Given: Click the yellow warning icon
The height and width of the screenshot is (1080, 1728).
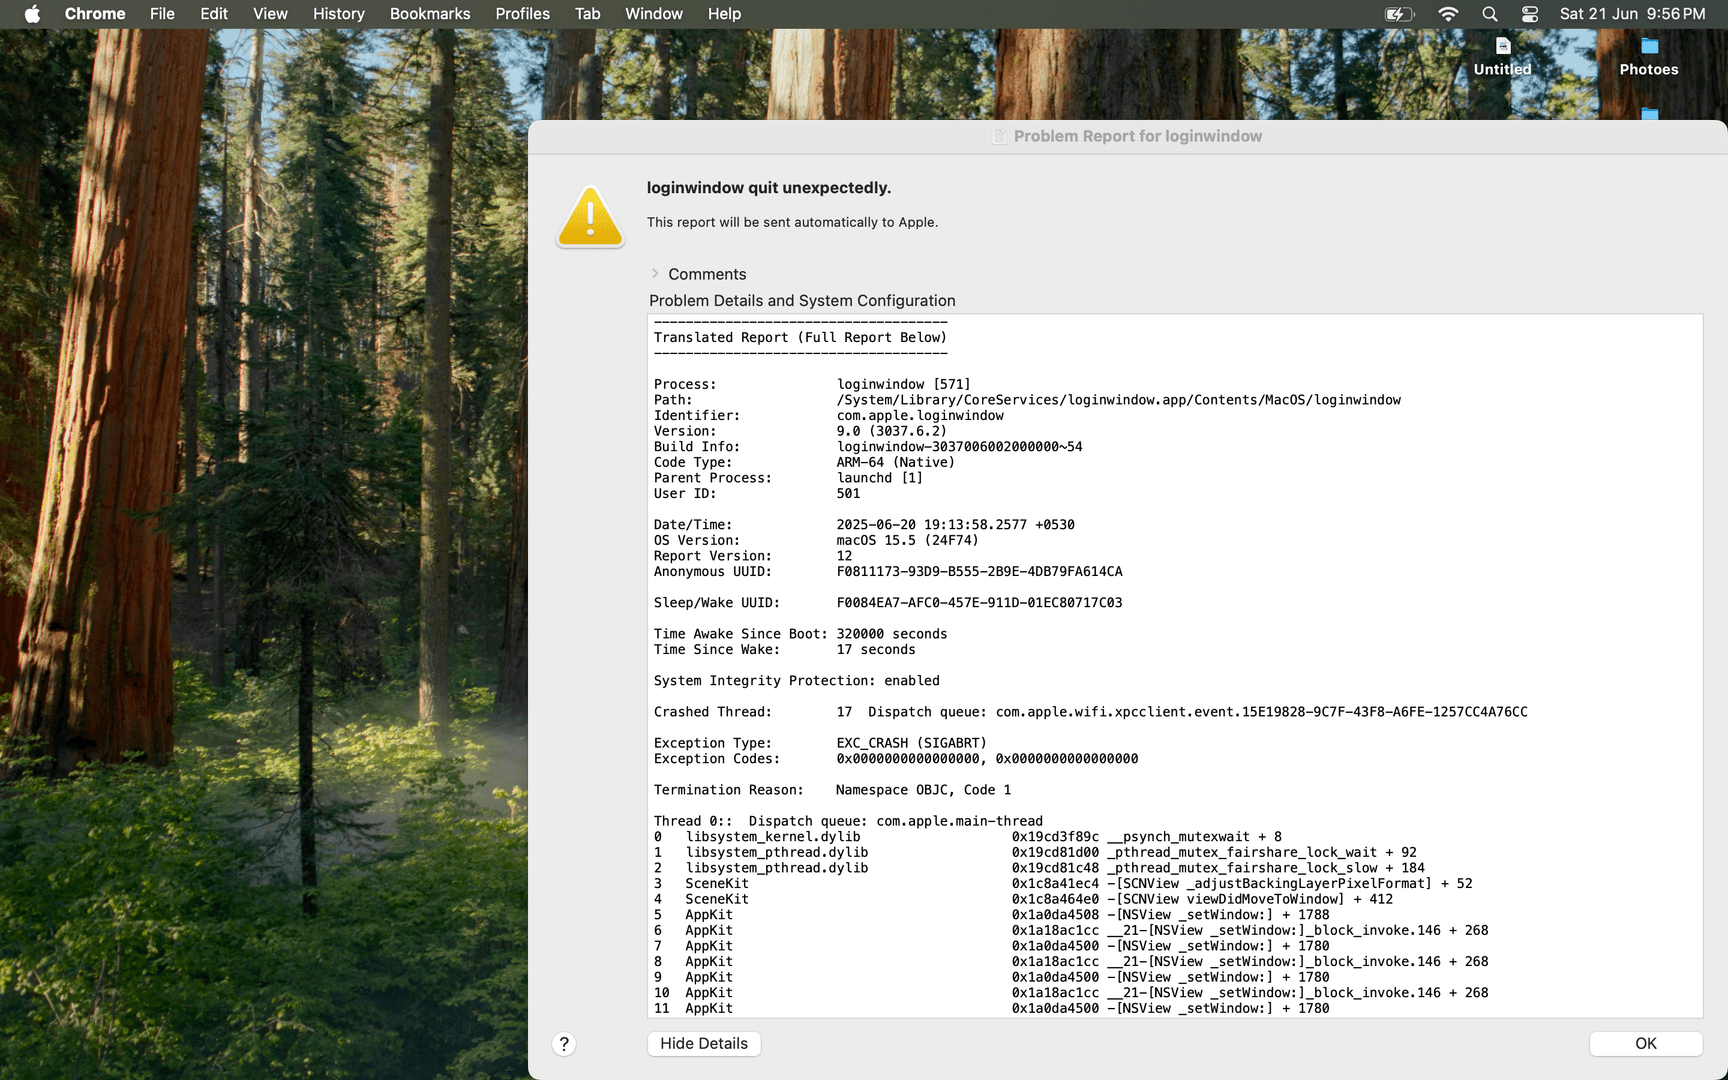Looking at the screenshot, I should [590, 216].
